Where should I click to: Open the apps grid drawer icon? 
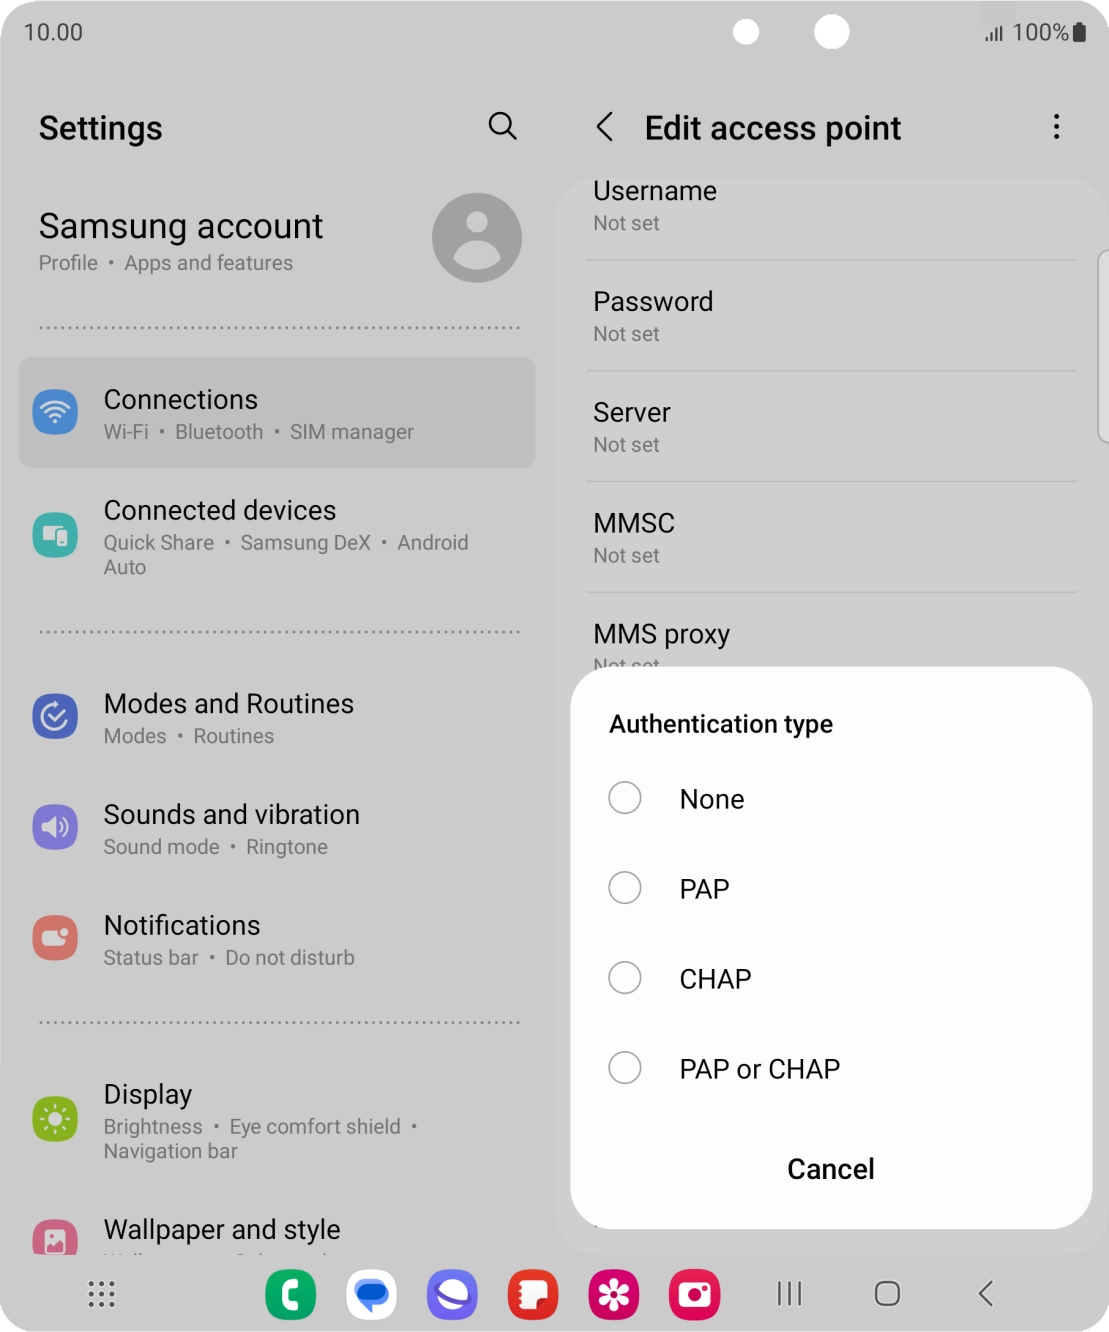[101, 1294]
